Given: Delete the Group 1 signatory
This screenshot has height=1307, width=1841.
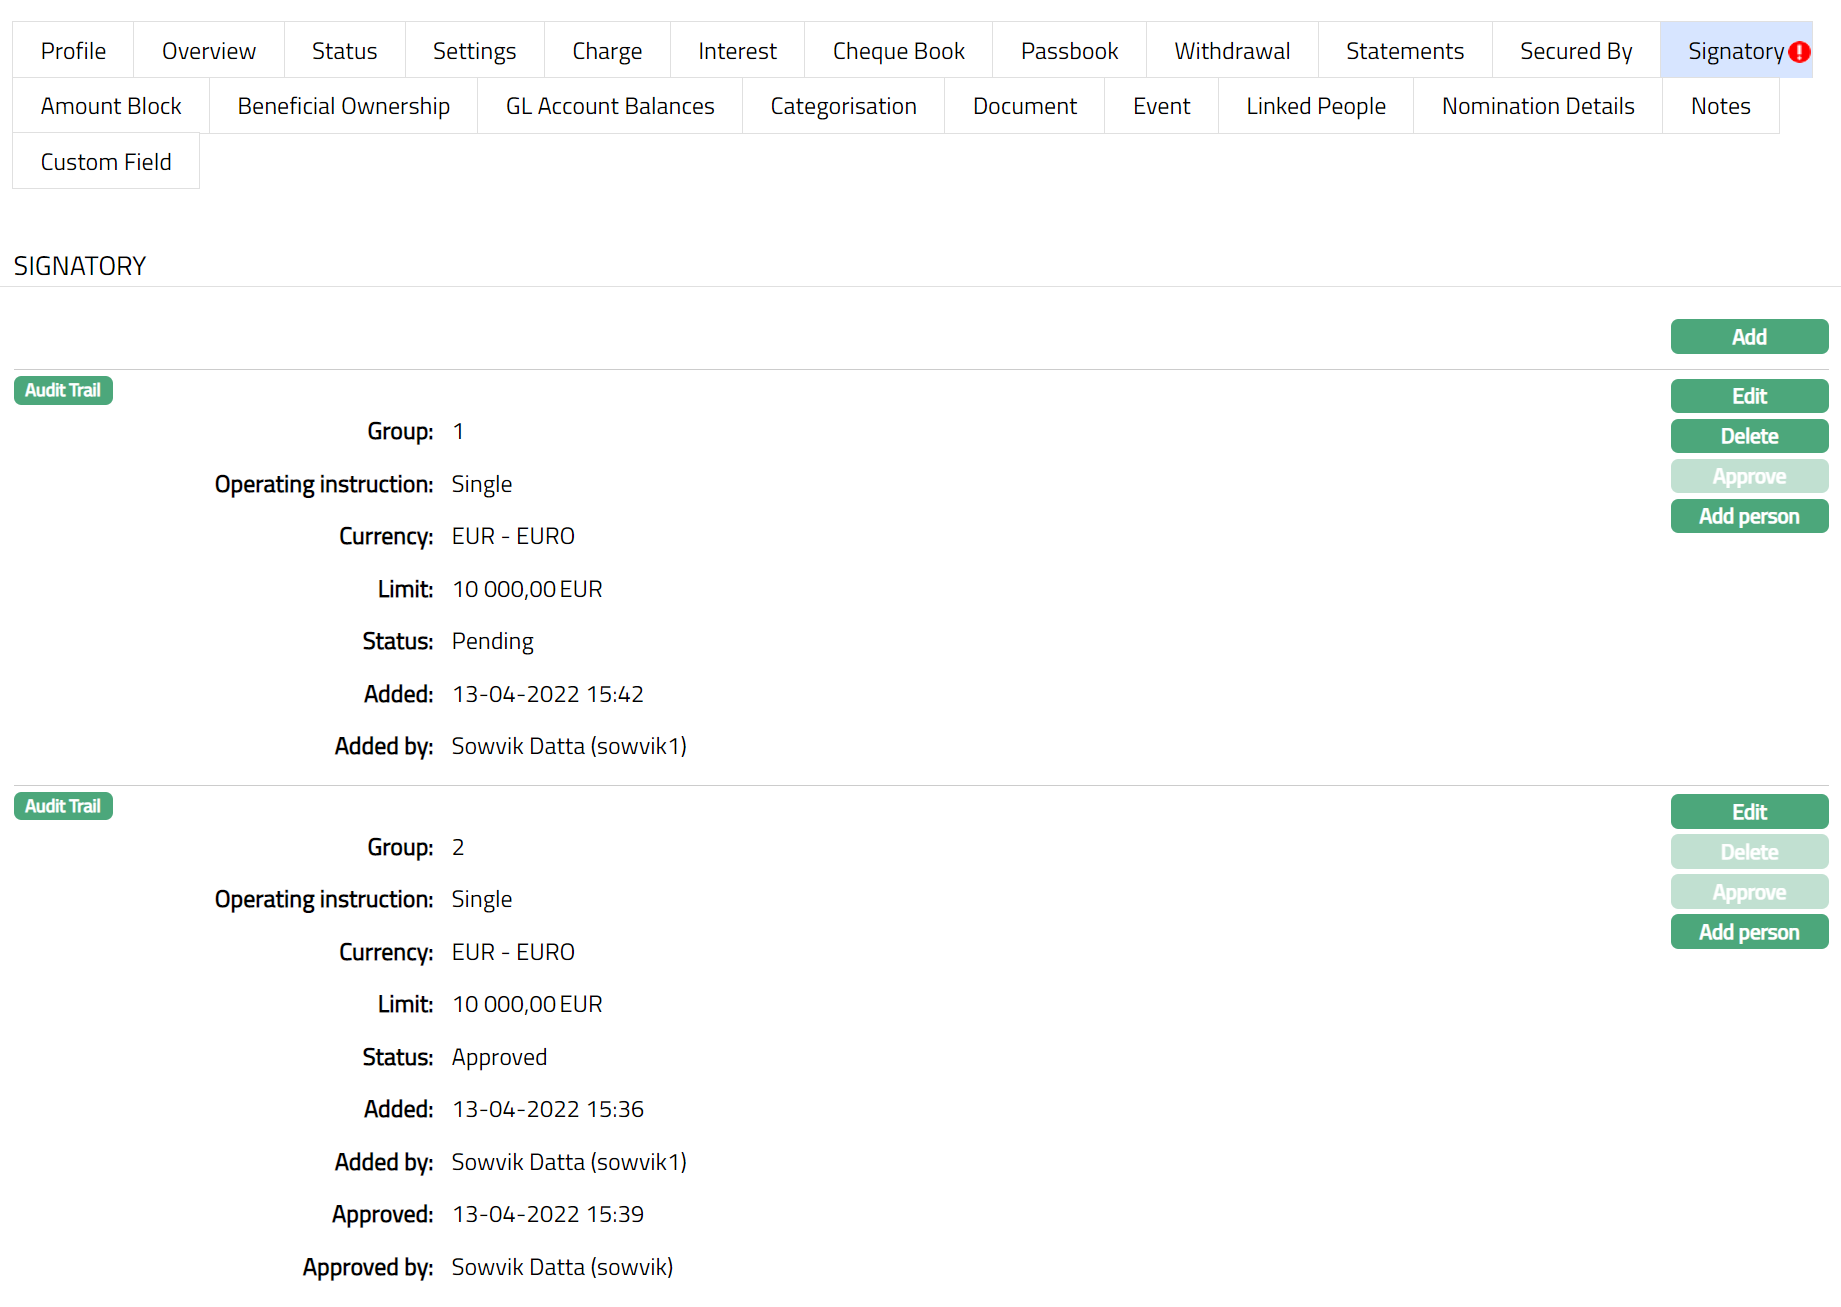Looking at the screenshot, I should (1748, 436).
